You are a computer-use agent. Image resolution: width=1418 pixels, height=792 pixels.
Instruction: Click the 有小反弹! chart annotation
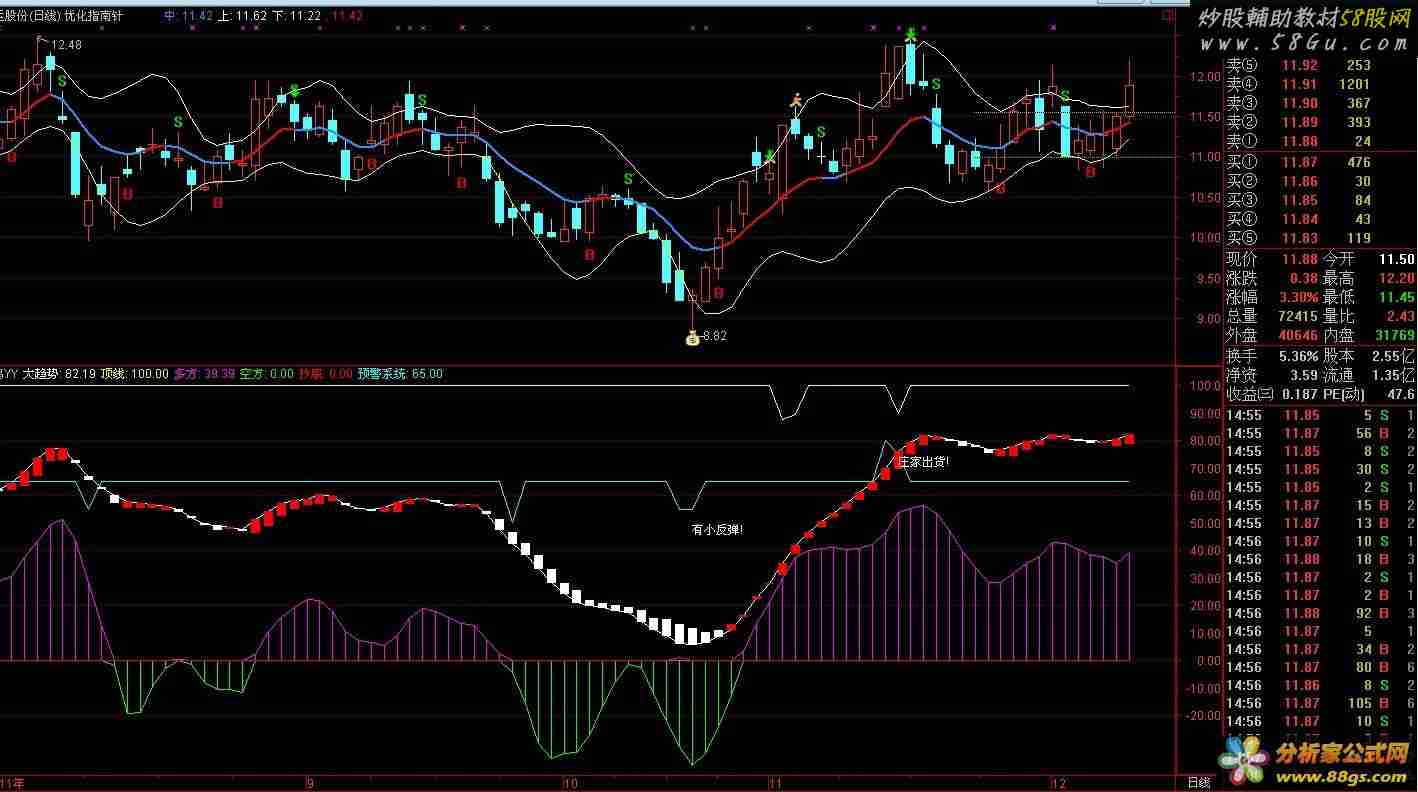click(x=717, y=529)
